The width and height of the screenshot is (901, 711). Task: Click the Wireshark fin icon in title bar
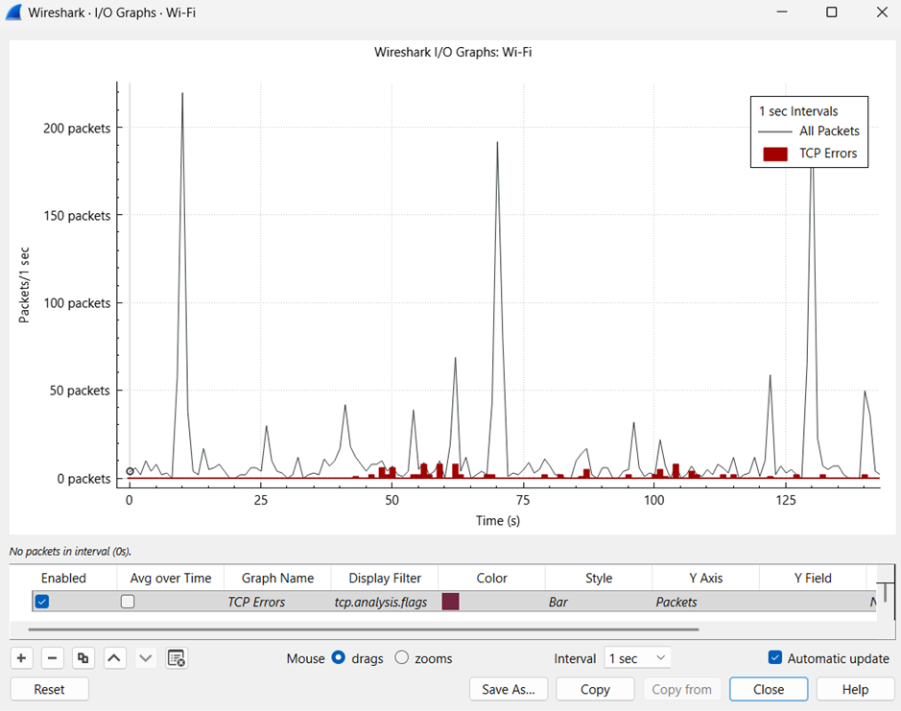14,12
